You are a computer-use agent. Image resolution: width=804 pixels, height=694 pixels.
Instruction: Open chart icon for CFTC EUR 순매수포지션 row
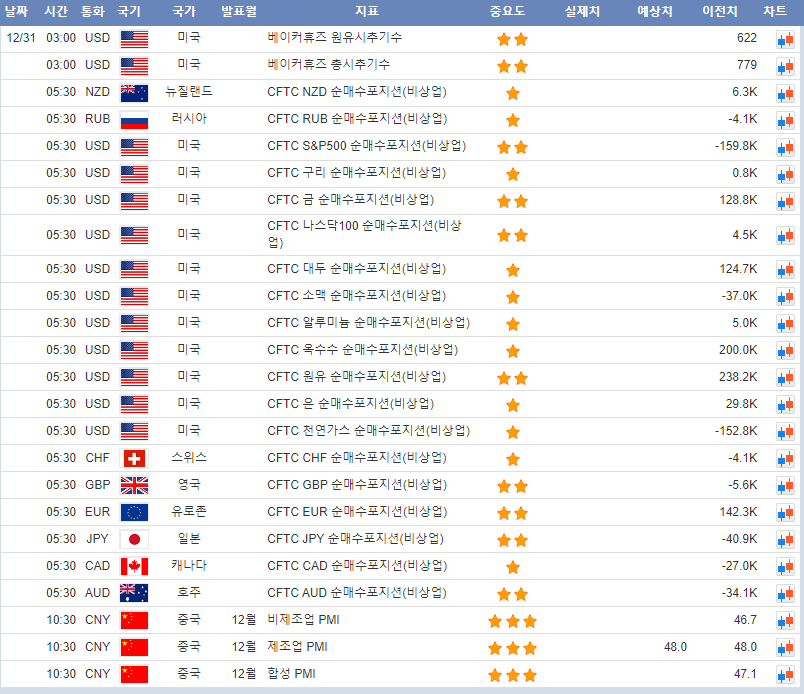[784, 513]
